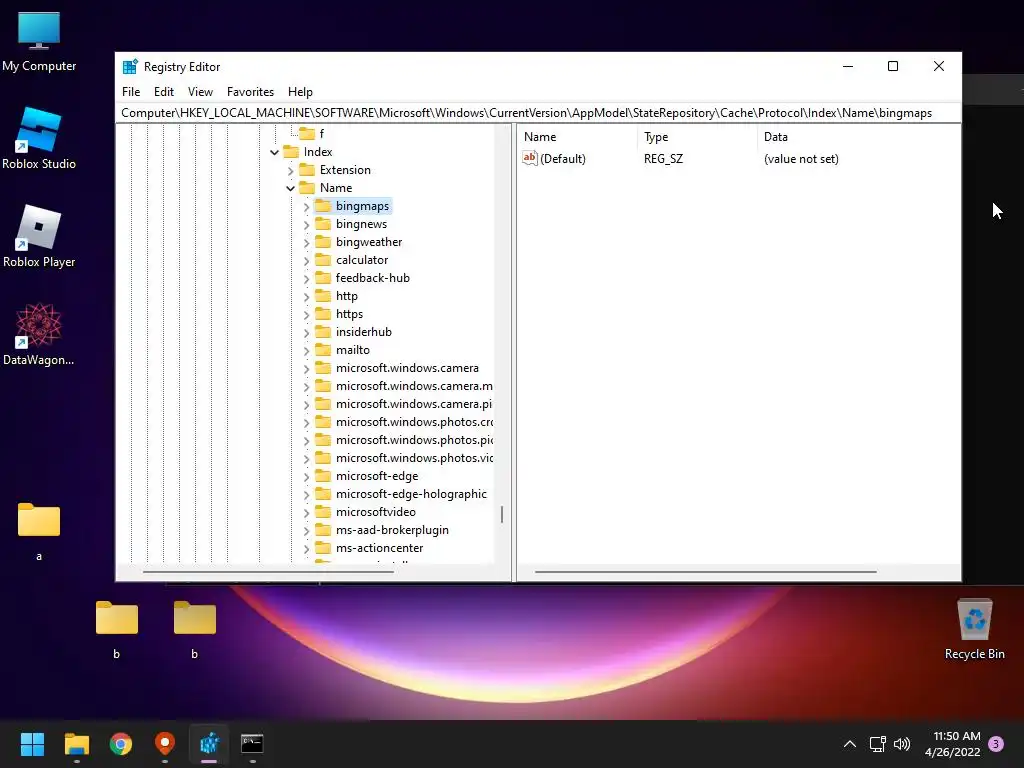Show hidden system tray icons
This screenshot has height=768, width=1024.
pyautogui.click(x=850, y=744)
